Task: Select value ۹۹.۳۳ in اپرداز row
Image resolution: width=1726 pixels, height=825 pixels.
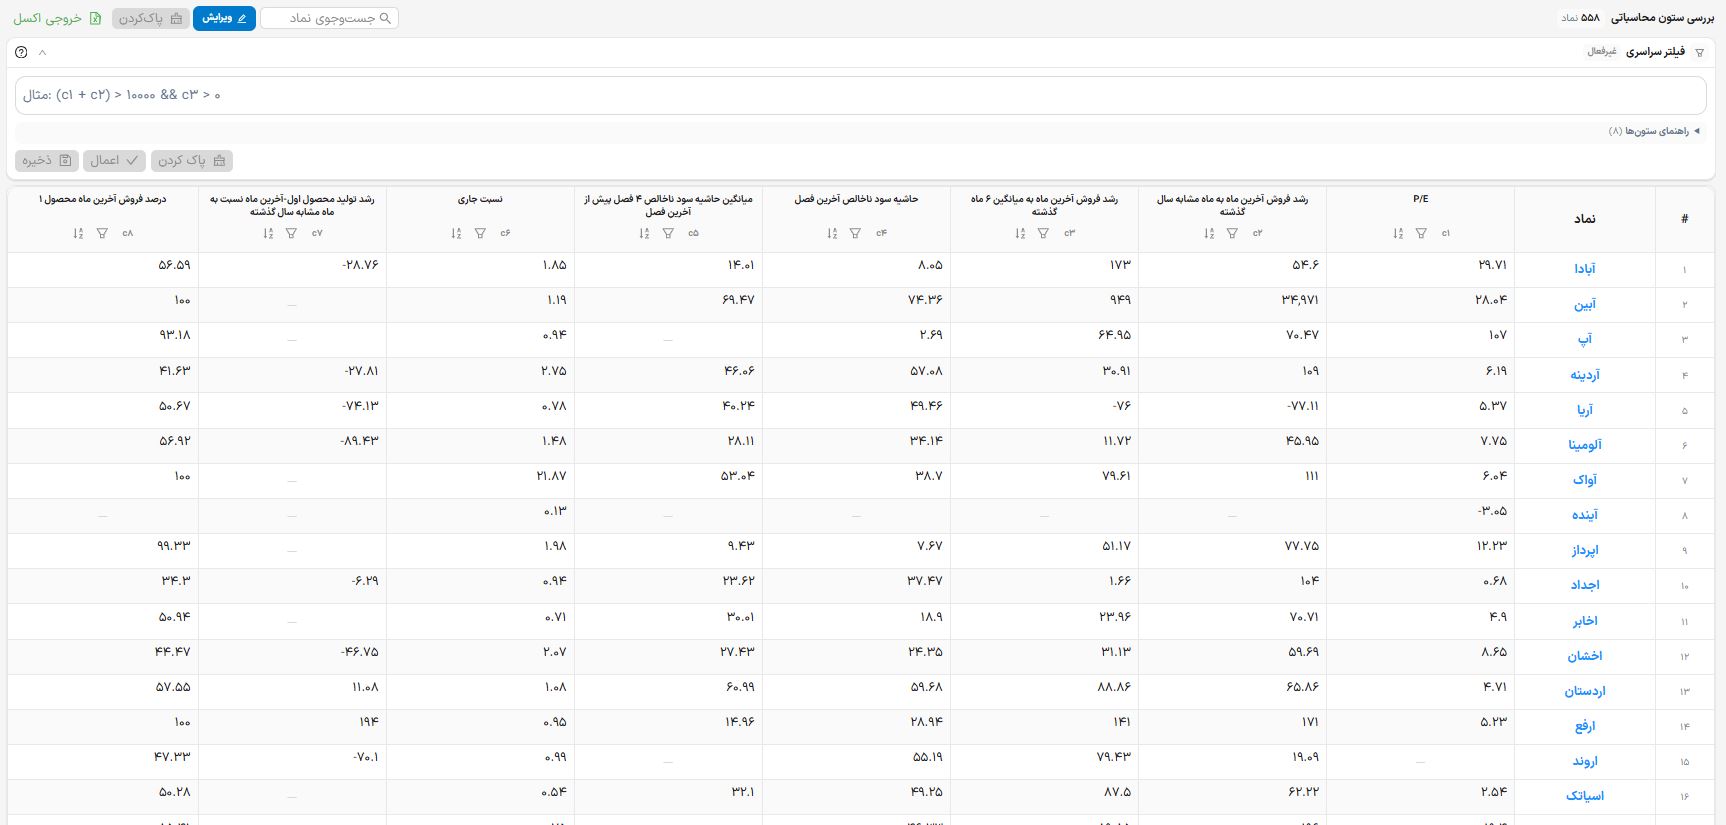Action: pyautogui.click(x=174, y=546)
